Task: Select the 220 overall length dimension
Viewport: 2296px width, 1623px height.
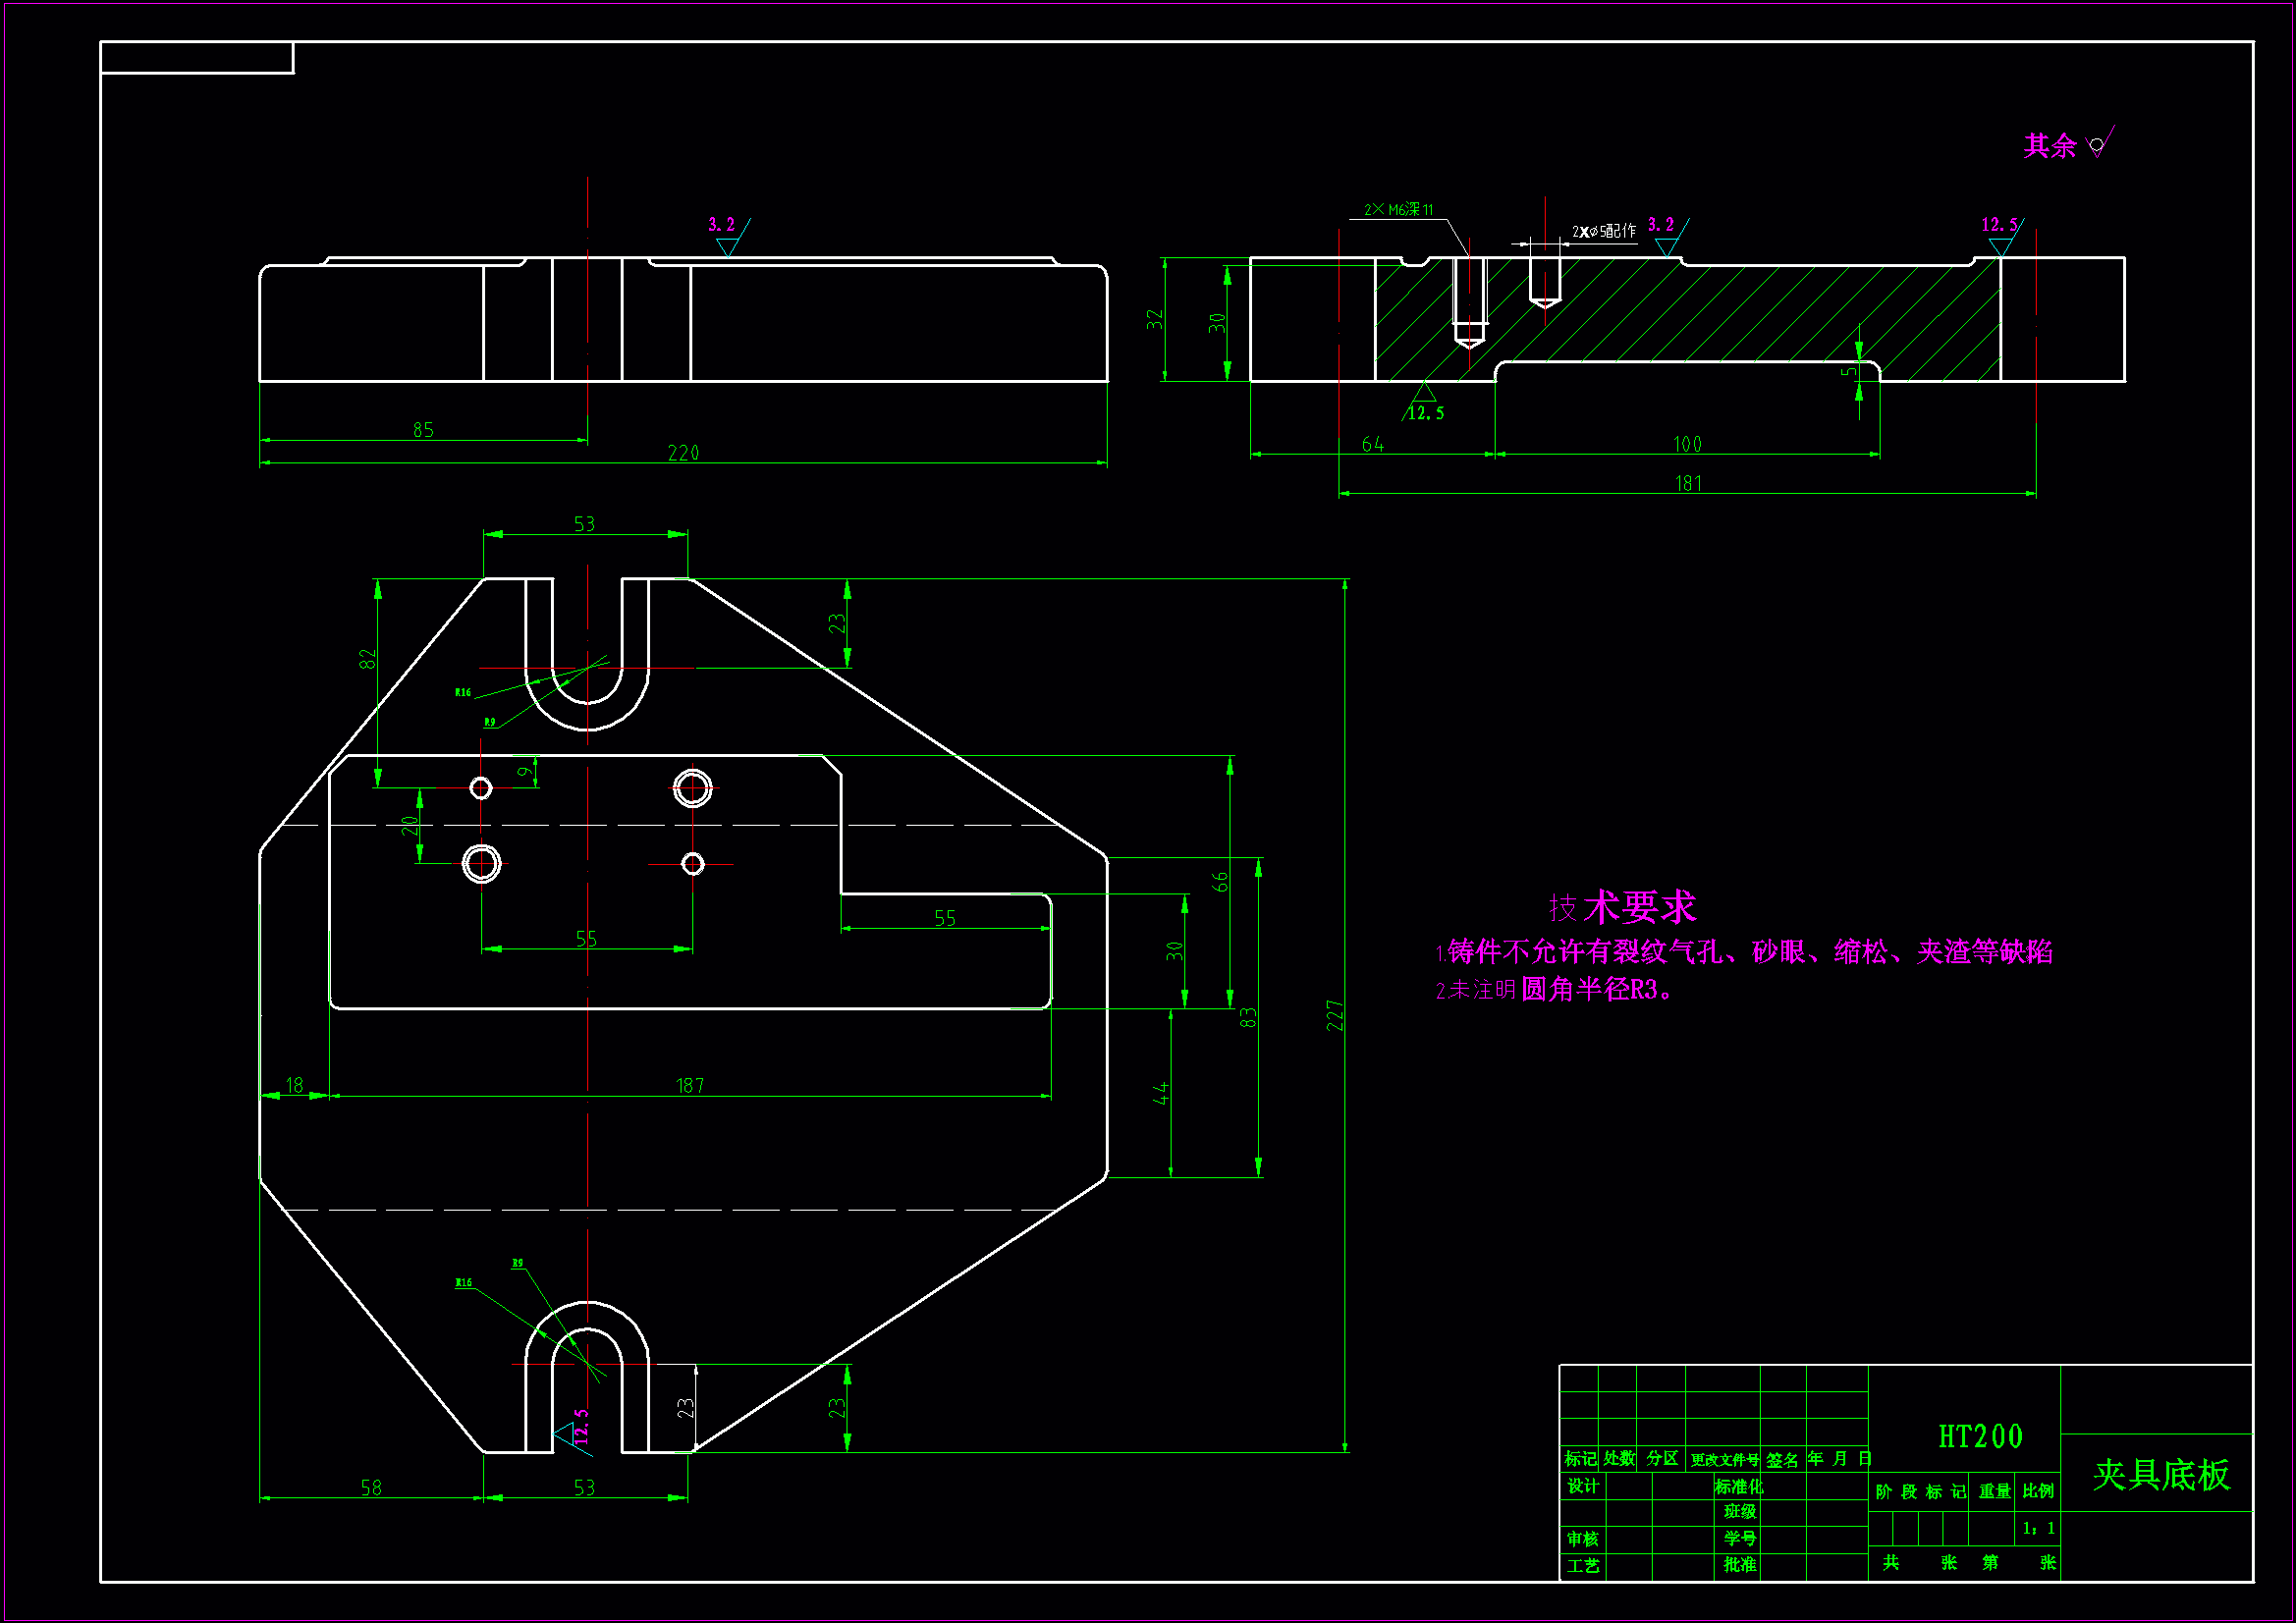Action: click(x=683, y=453)
